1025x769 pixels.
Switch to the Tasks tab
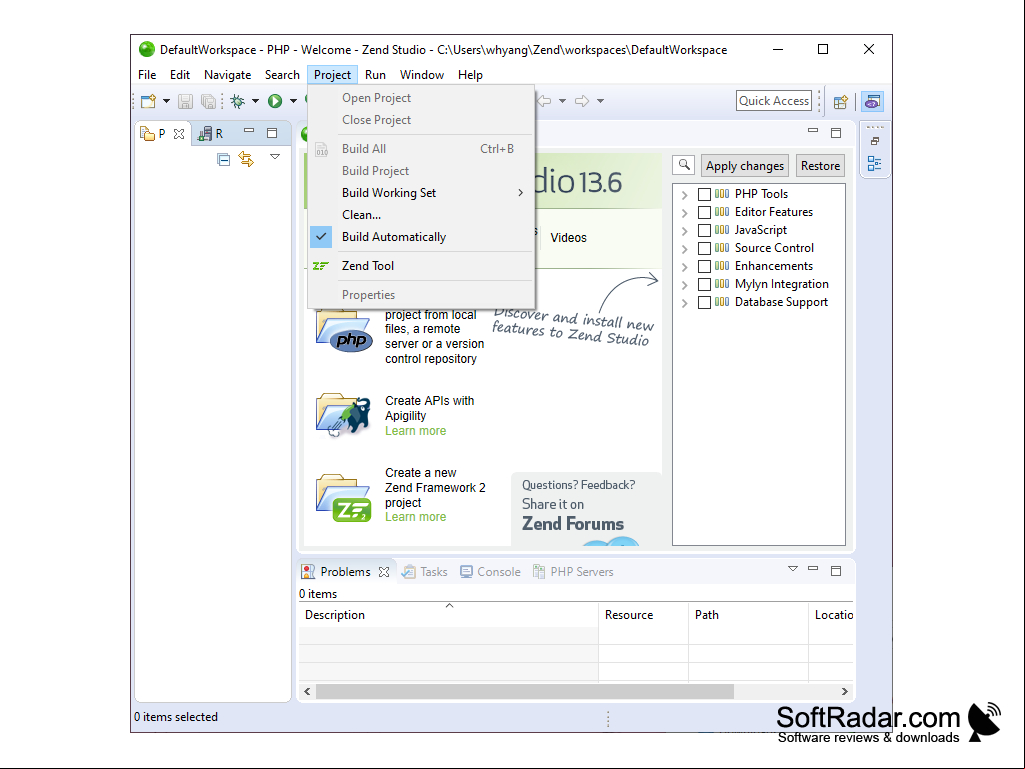[x=425, y=572]
